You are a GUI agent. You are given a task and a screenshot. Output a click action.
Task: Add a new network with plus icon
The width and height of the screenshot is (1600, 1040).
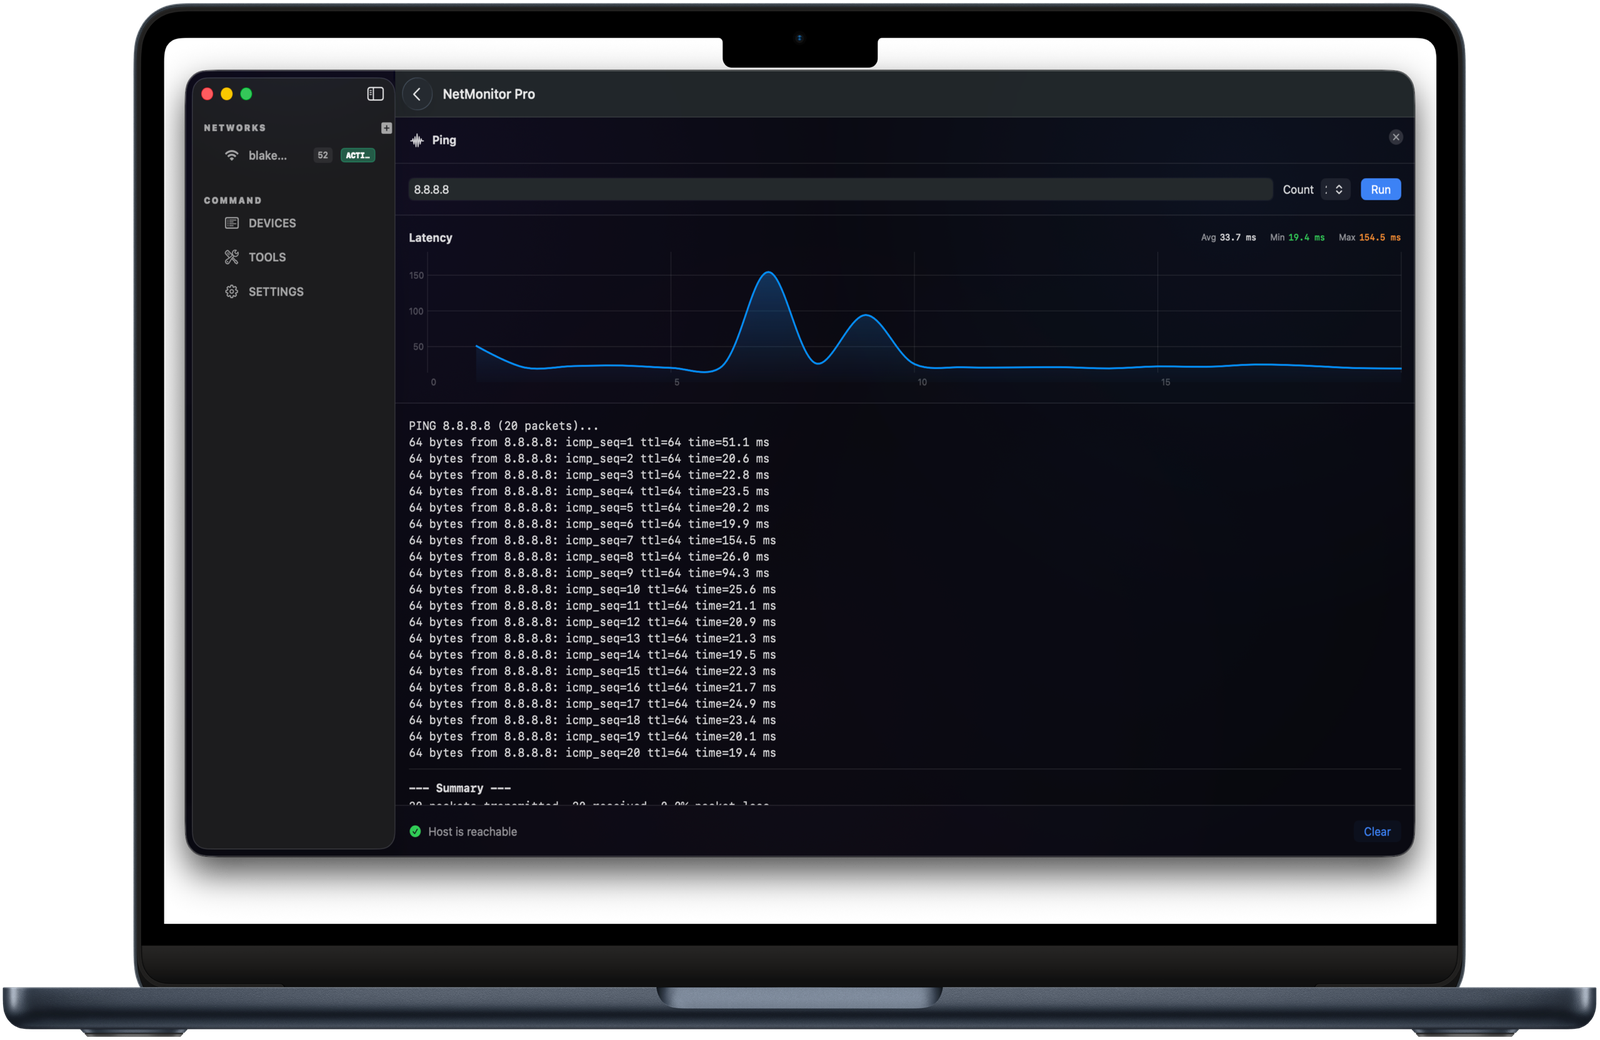pos(386,128)
